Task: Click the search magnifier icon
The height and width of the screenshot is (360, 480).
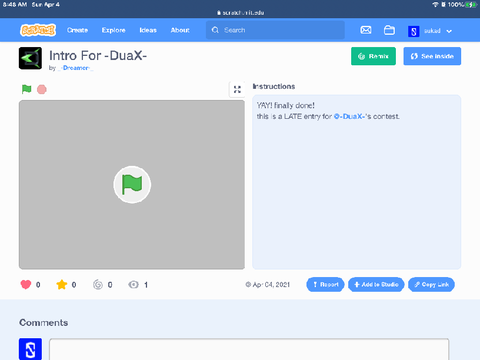Action: coord(215,30)
